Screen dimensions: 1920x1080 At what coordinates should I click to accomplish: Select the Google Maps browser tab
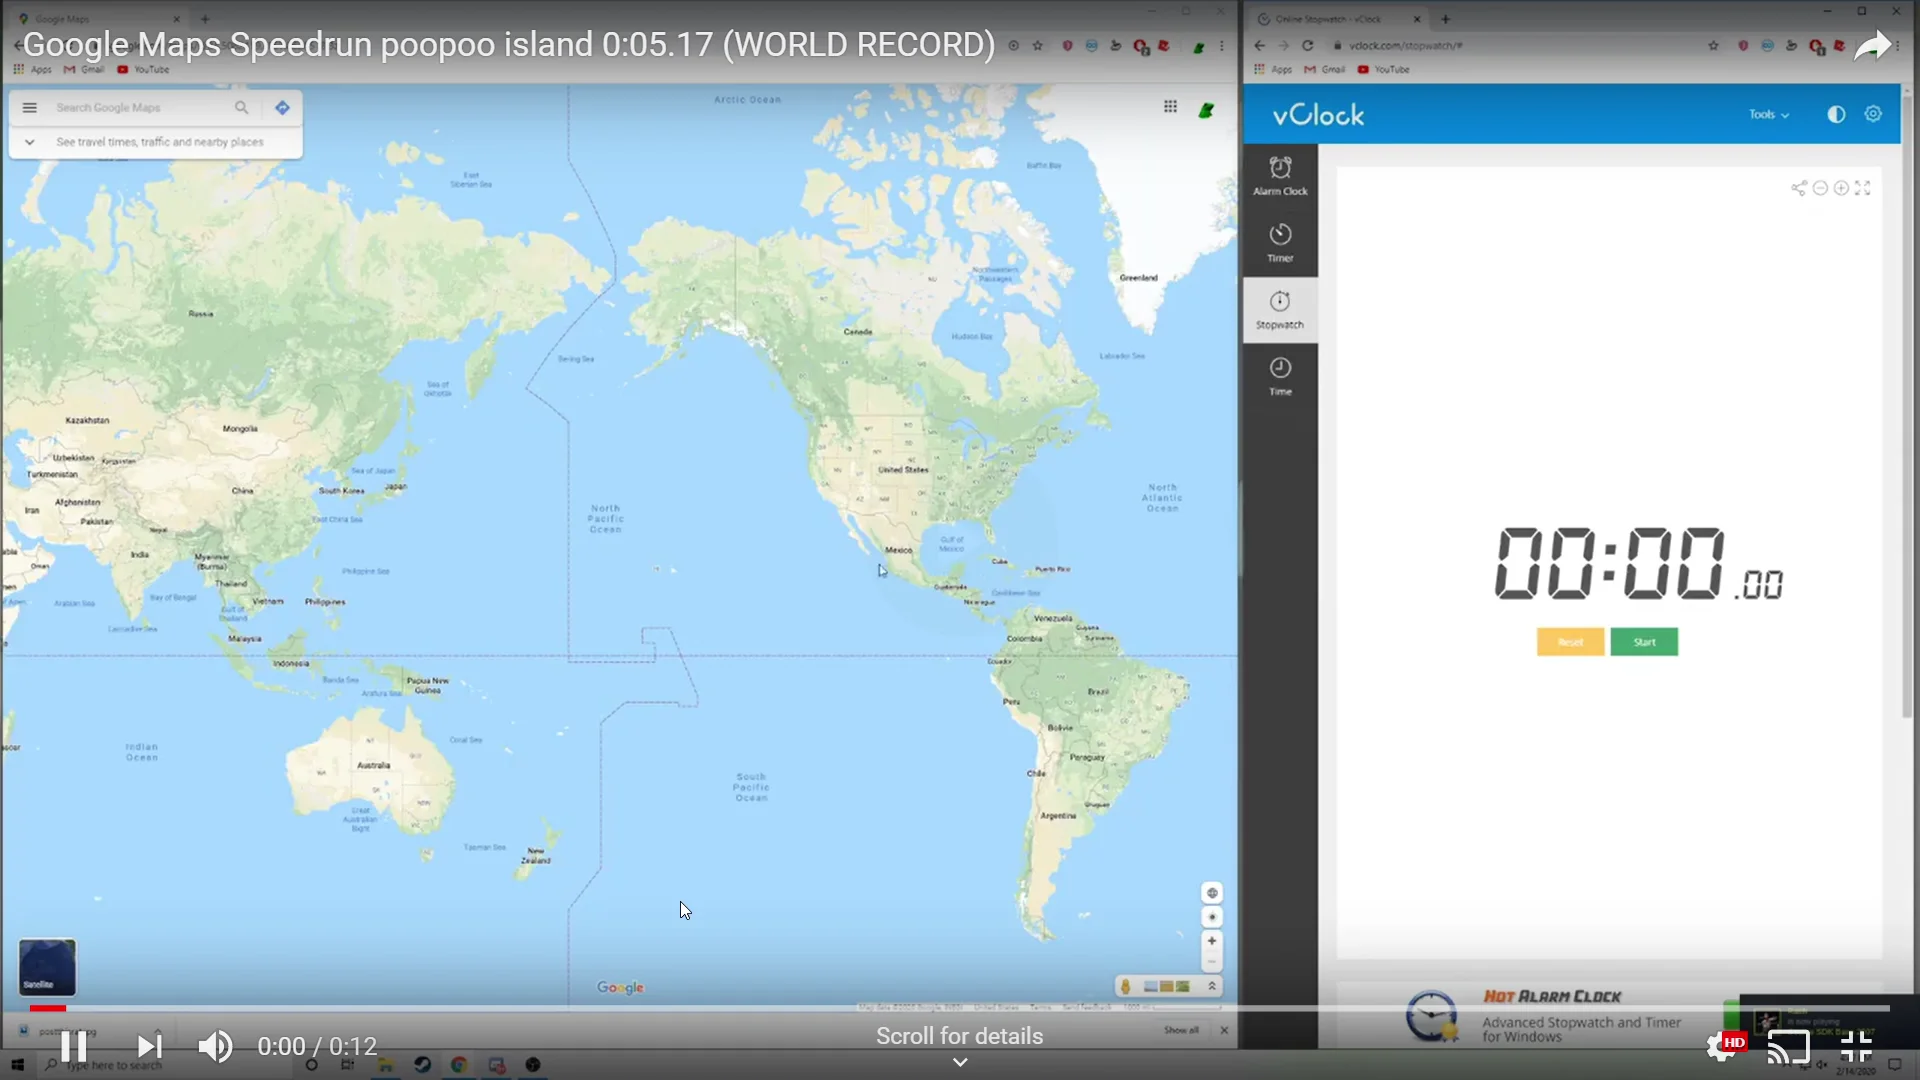click(100, 19)
